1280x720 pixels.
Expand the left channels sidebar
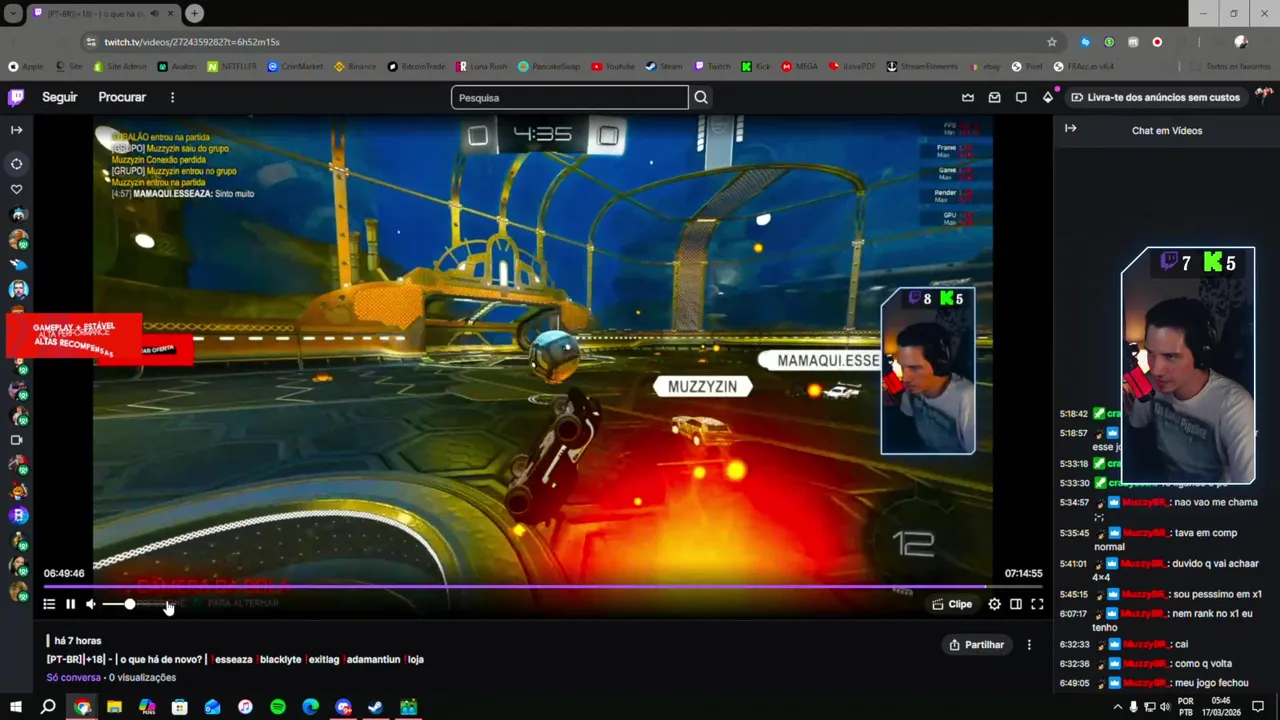coord(16,130)
